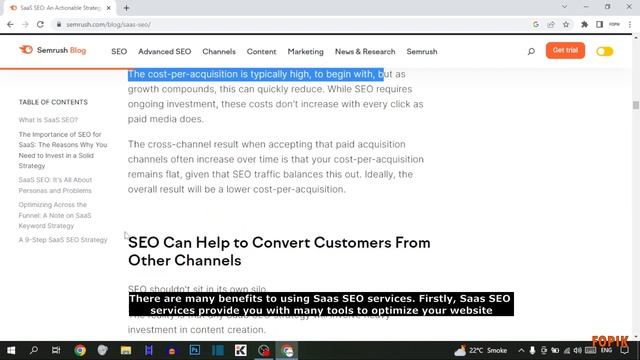Screen dimensions: 640x360
Task: Open Google Chrome from the taskbar
Action: 80,351
